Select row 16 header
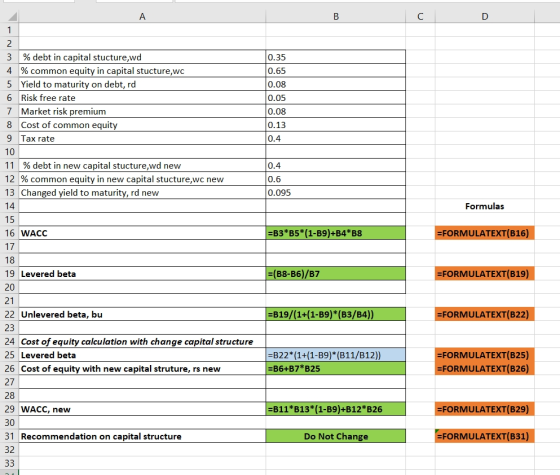 click(9, 233)
